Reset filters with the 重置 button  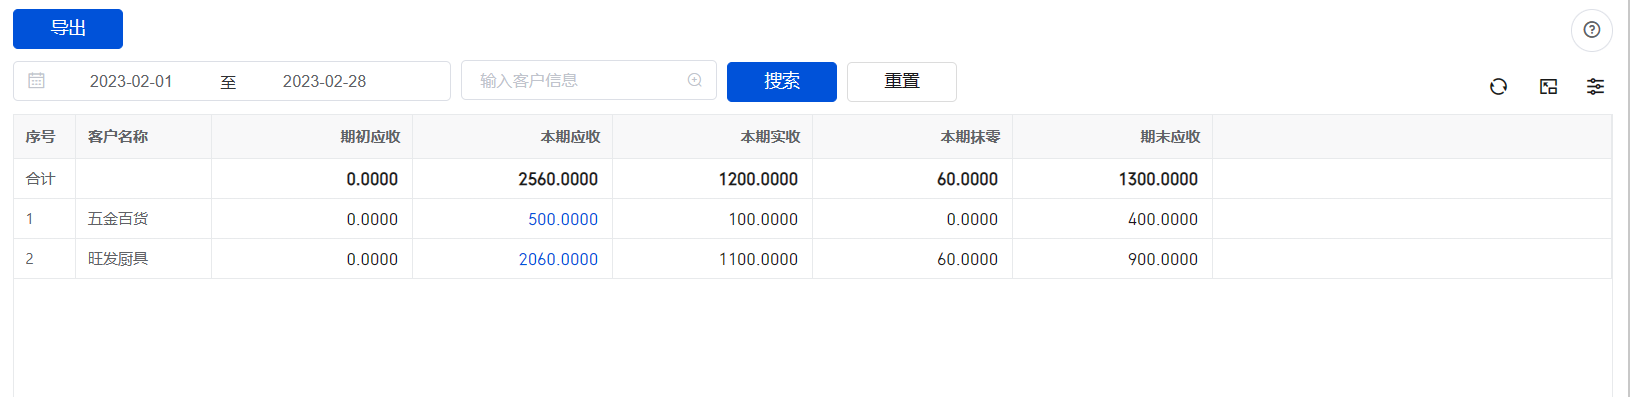point(902,81)
